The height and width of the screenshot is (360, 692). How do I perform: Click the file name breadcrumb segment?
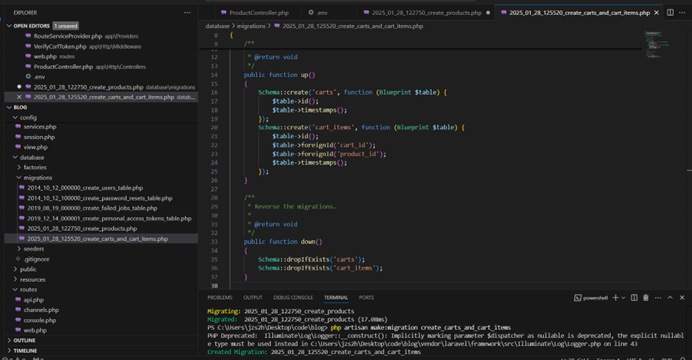(x=353, y=26)
